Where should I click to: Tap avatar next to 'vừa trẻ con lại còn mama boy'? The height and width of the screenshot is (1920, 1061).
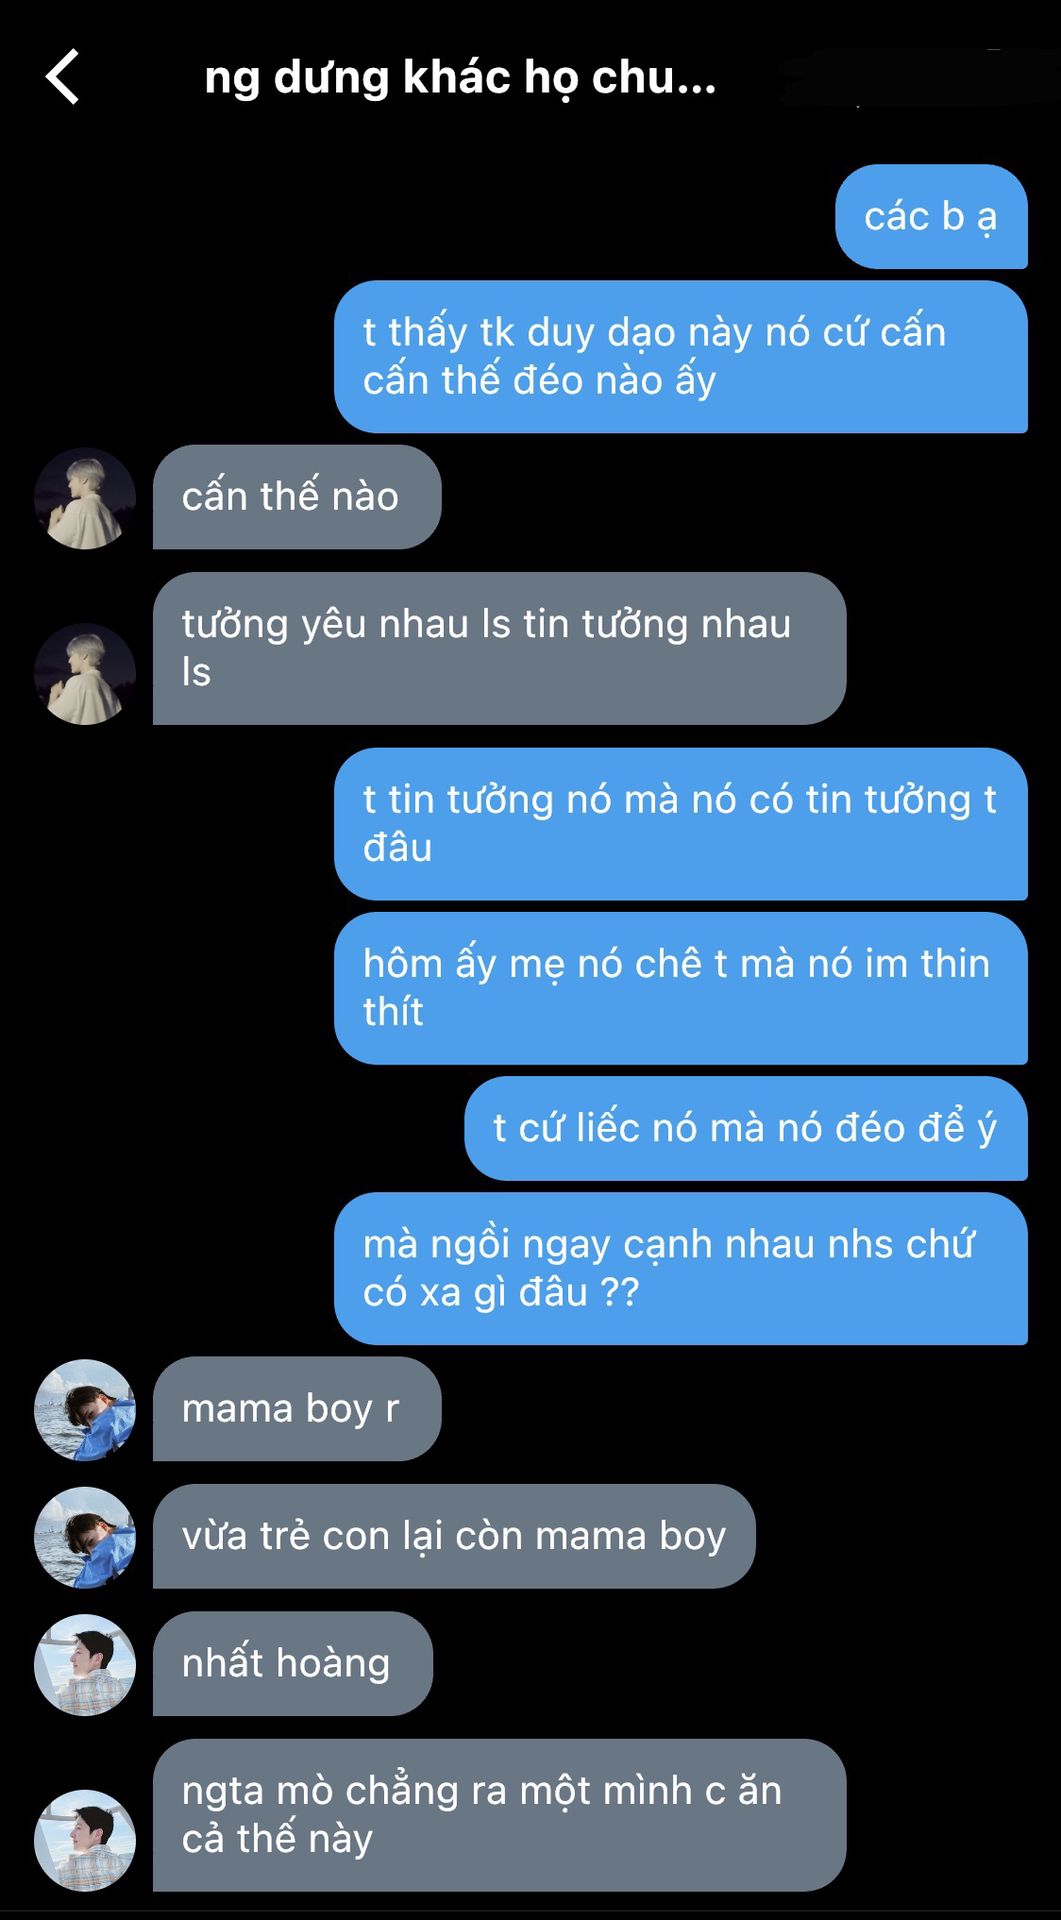pos(85,1537)
